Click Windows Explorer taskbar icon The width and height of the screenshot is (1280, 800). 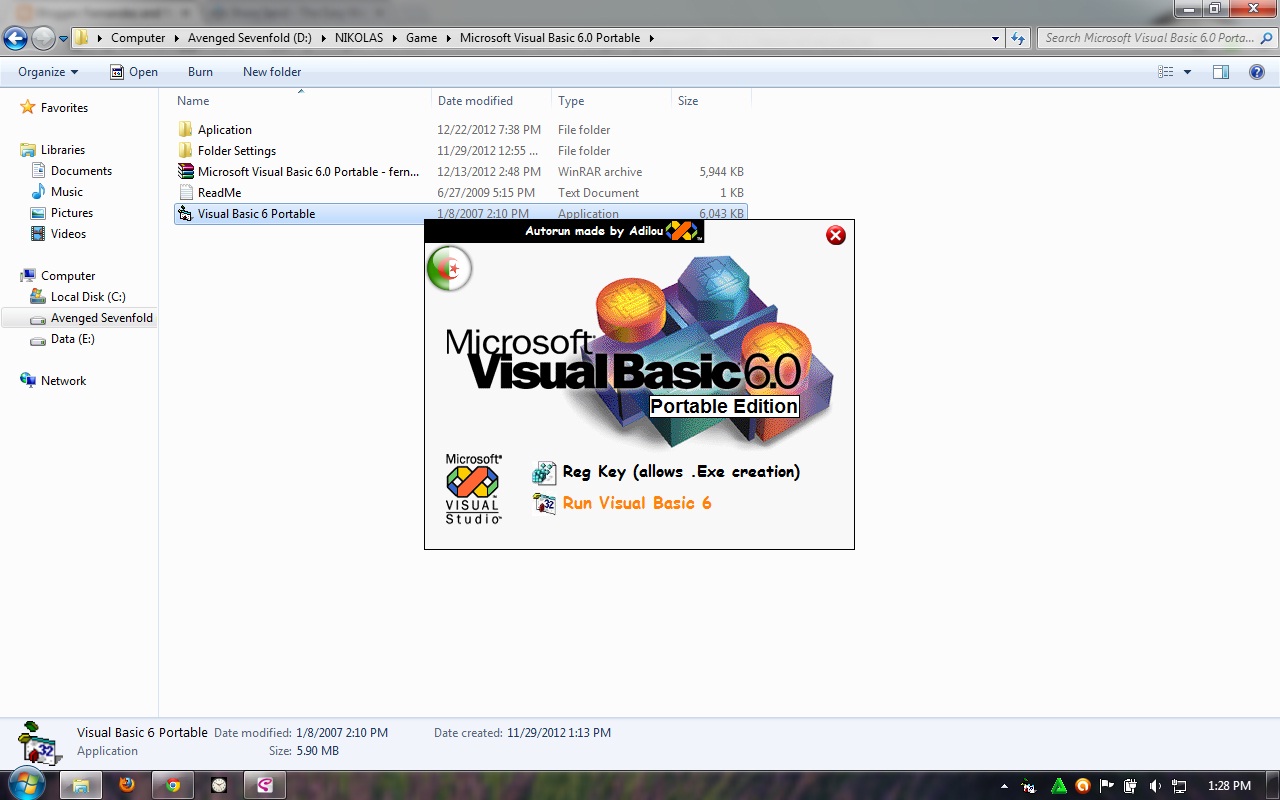coord(81,786)
